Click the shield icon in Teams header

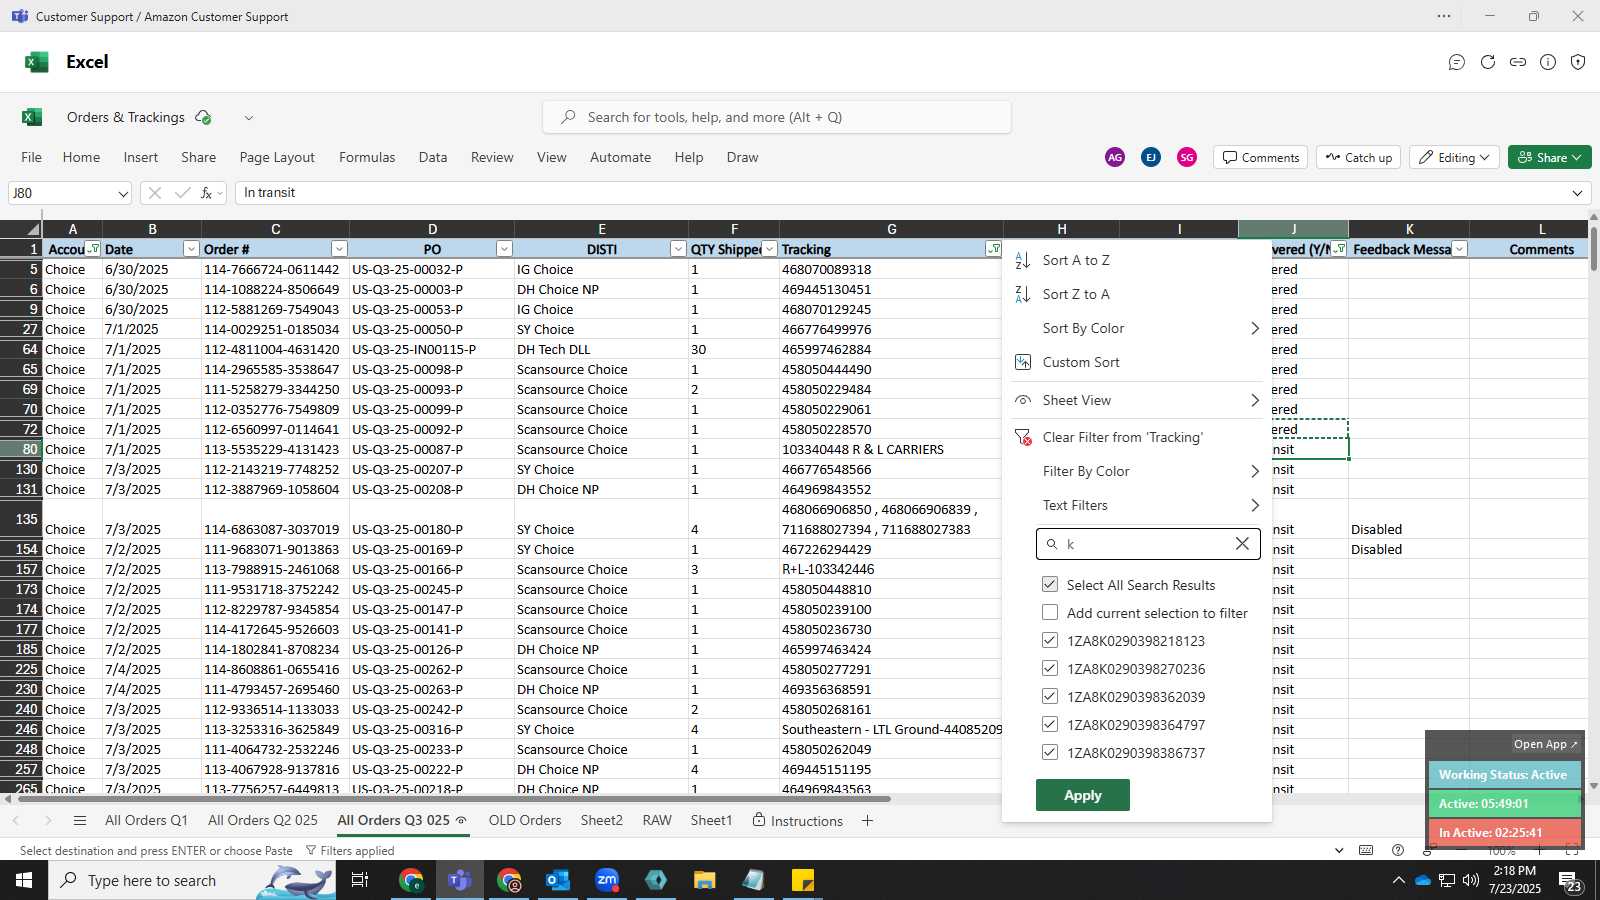1578,62
